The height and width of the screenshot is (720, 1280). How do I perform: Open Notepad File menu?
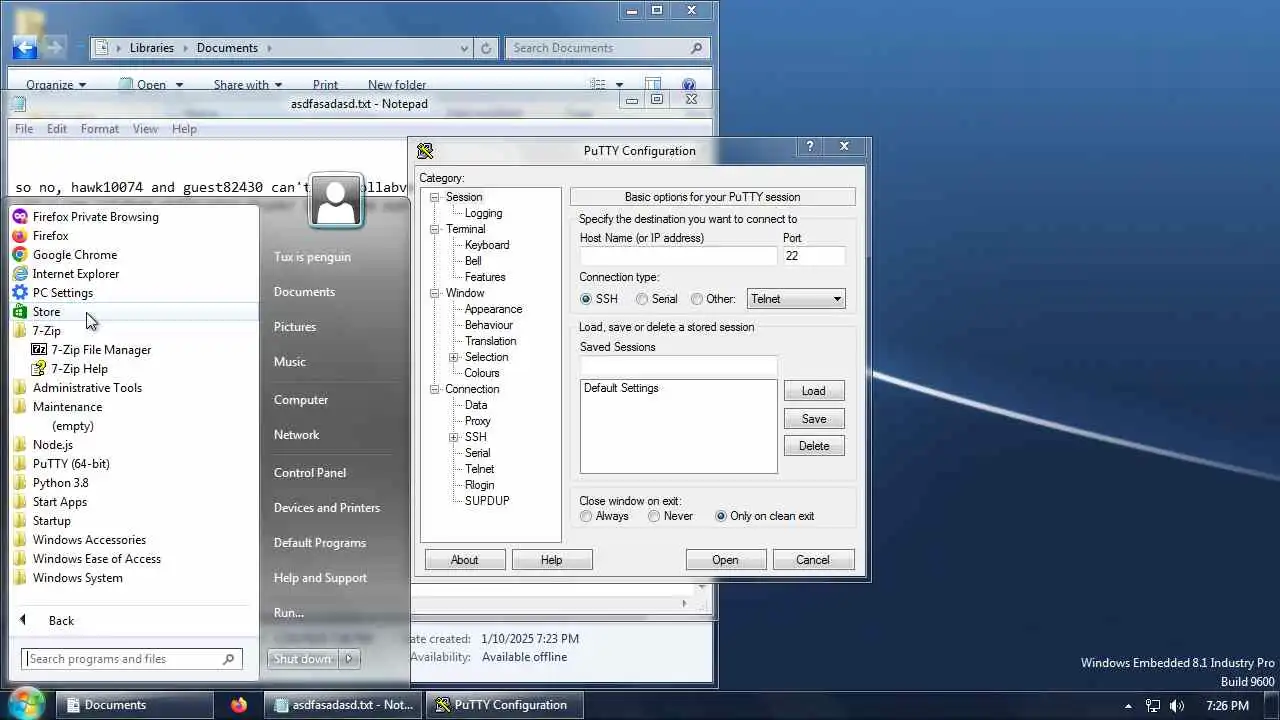click(24, 129)
